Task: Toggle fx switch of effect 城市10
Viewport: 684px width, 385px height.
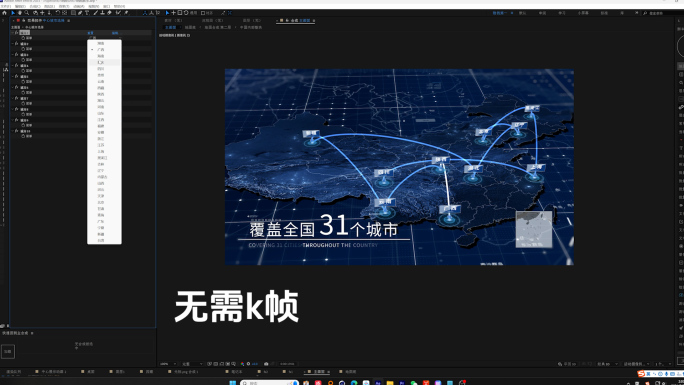Action: click(x=17, y=131)
